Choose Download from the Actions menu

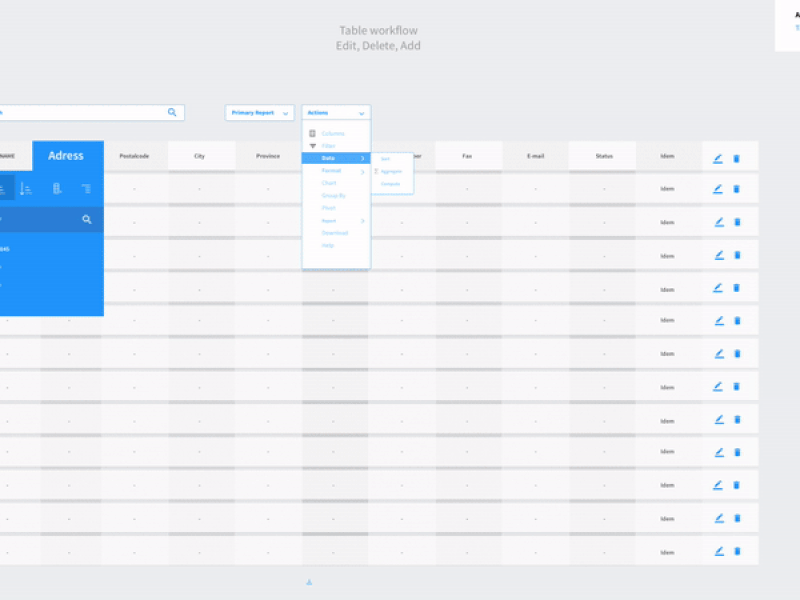[336, 232]
